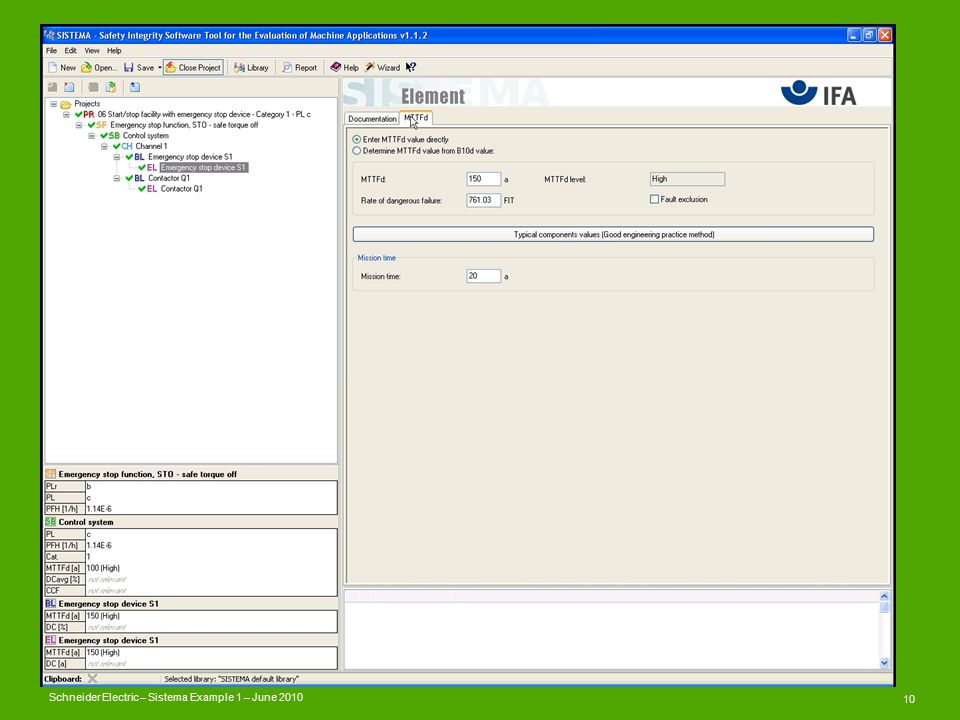Screen dimensions: 960x720
Task: Click the first greyed icon in tree toolbar
Action: [53, 87]
